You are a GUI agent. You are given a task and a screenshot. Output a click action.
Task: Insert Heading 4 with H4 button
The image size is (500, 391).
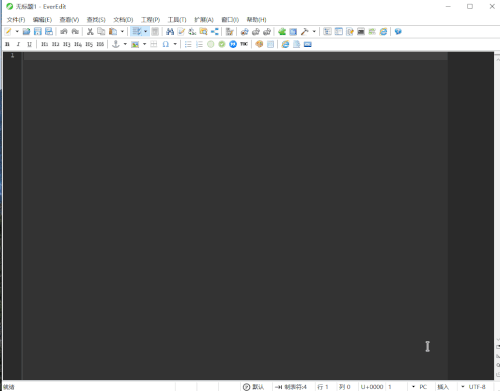[x=78, y=44]
